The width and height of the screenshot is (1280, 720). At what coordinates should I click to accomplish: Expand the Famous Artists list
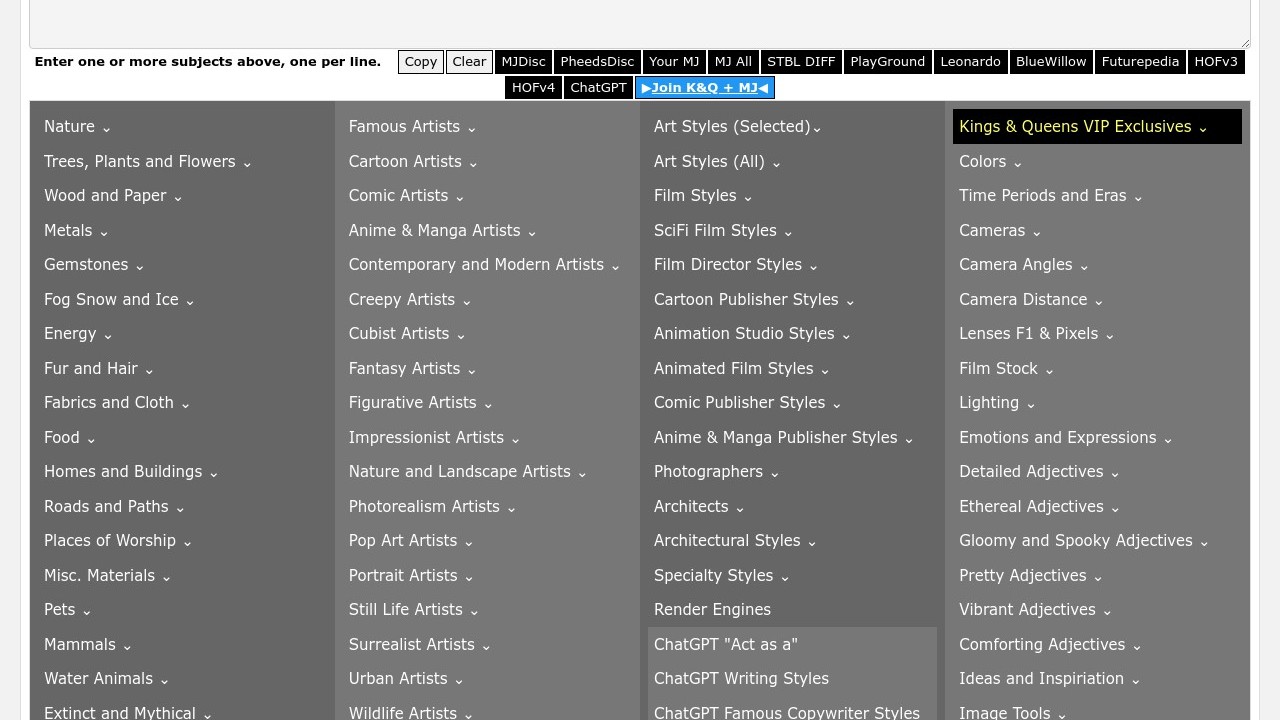click(x=412, y=127)
